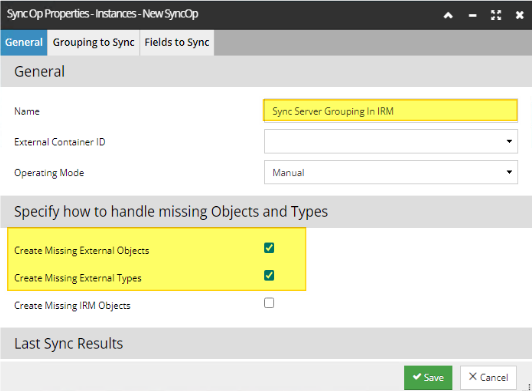Collapse dialog with the up chevron icon
Viewport: 532px width, 391px height.
pos(448,15)
